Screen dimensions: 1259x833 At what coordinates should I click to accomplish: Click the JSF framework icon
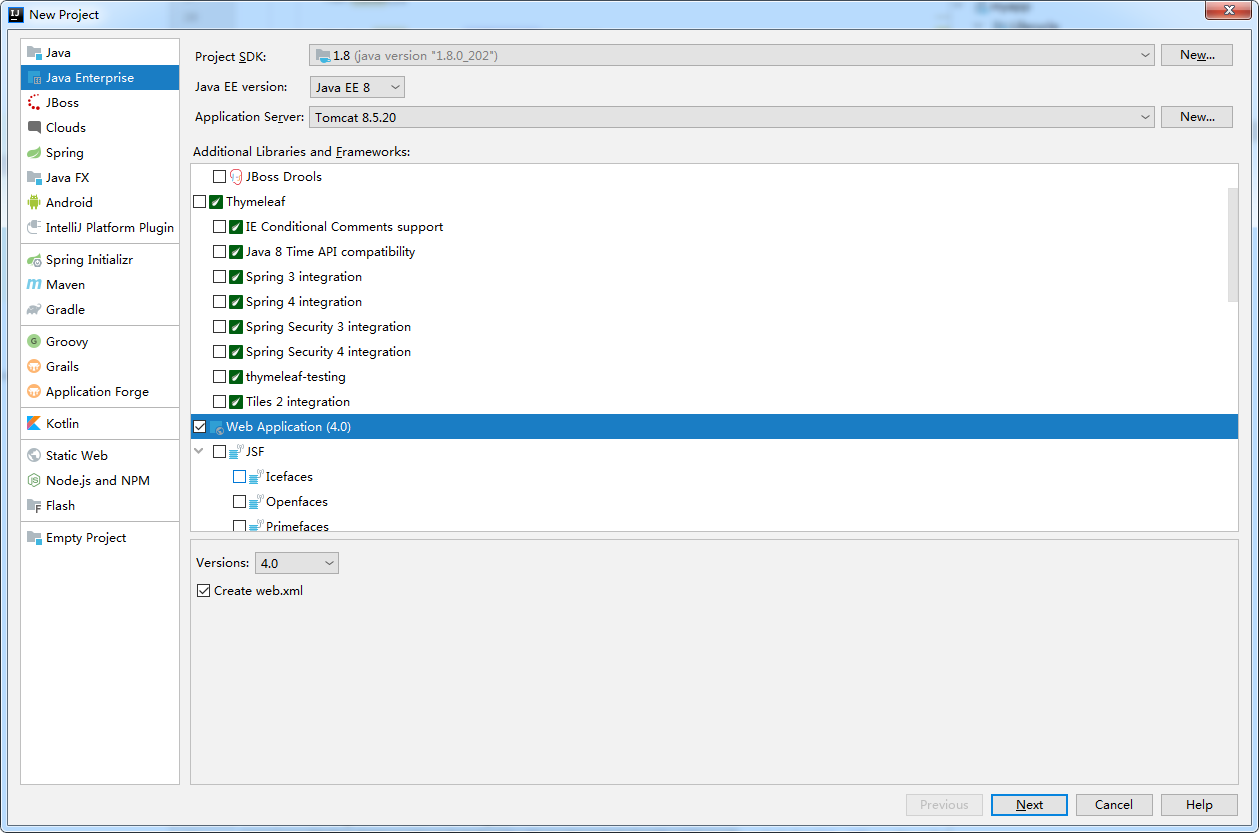(236, 452)
